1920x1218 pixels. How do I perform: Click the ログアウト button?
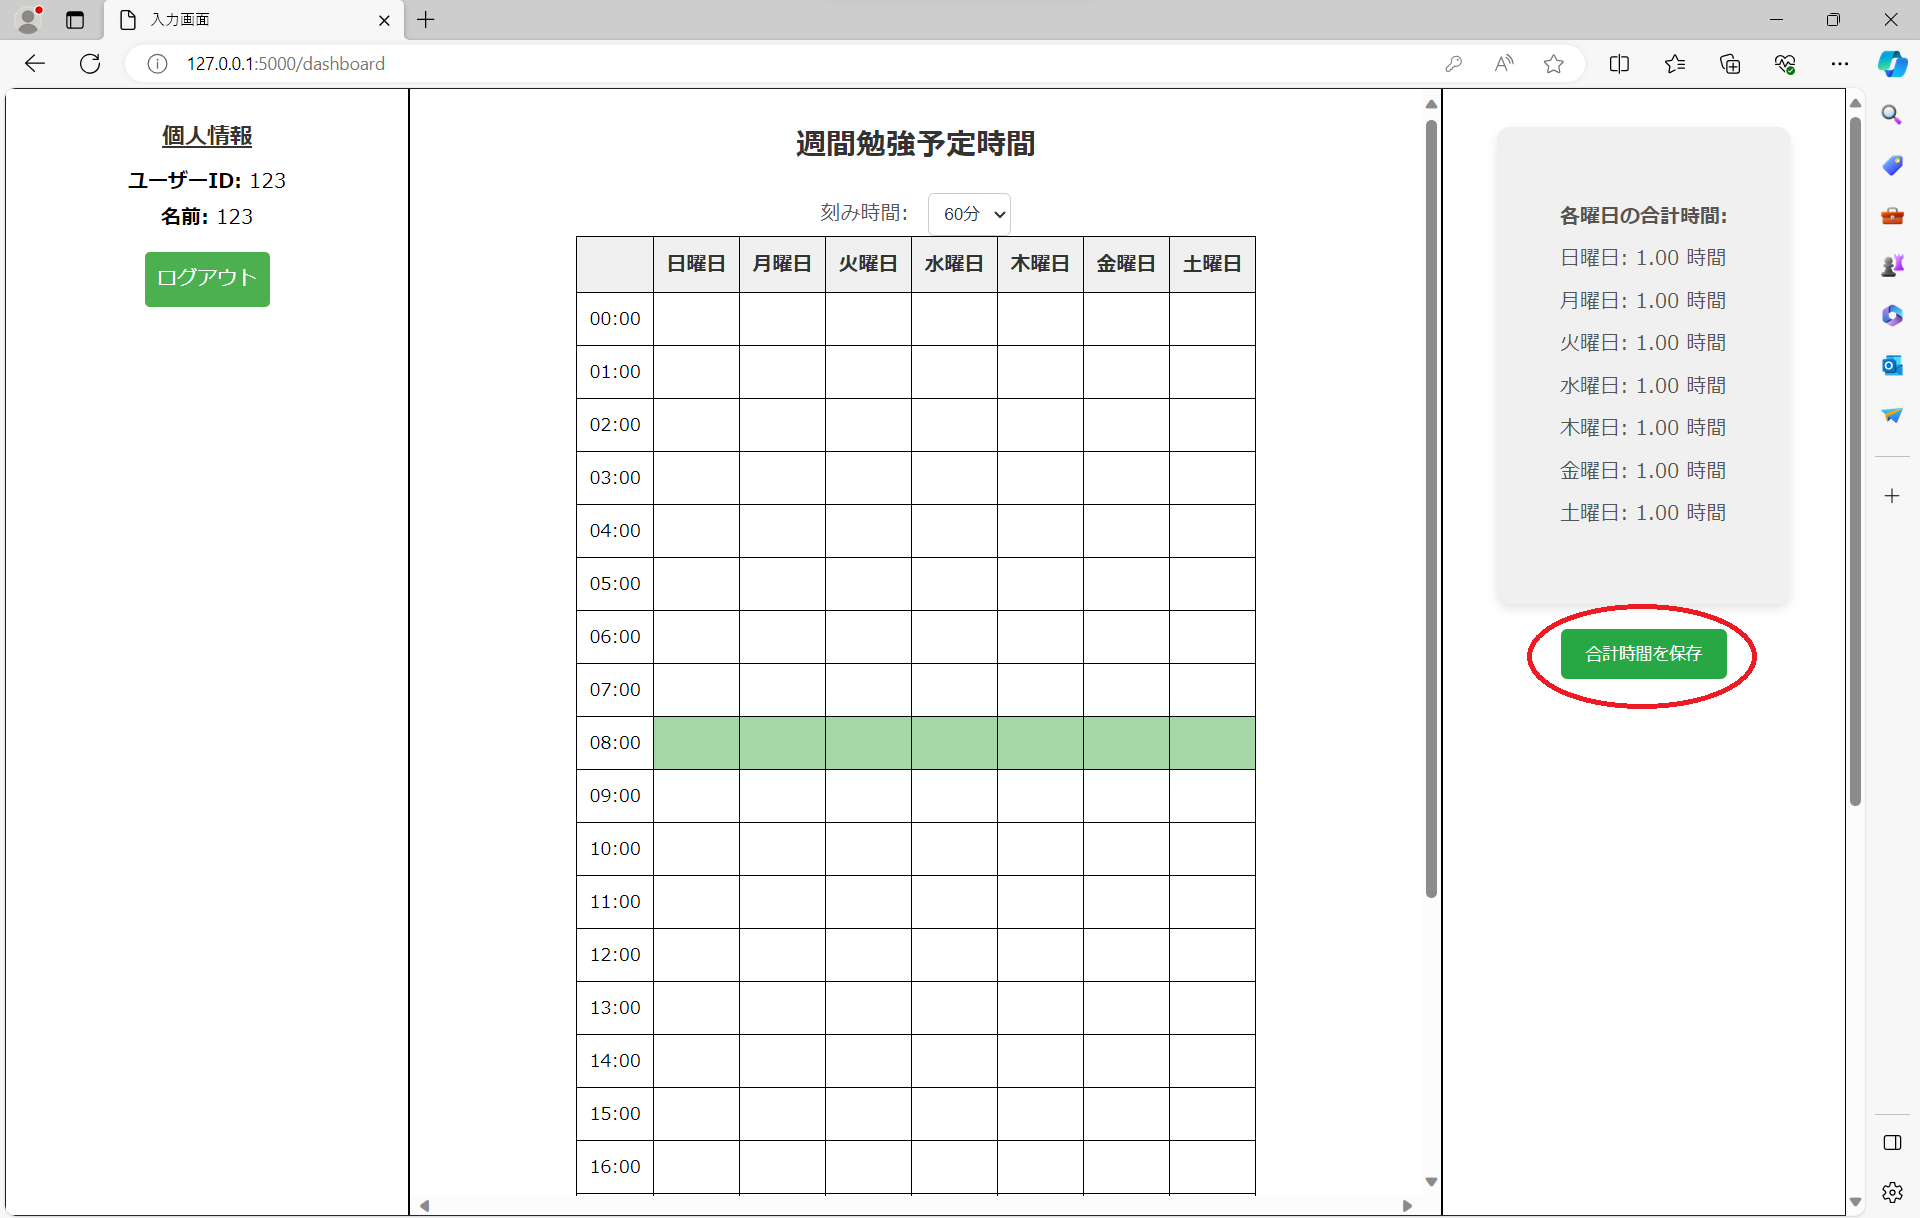point(207,279)
